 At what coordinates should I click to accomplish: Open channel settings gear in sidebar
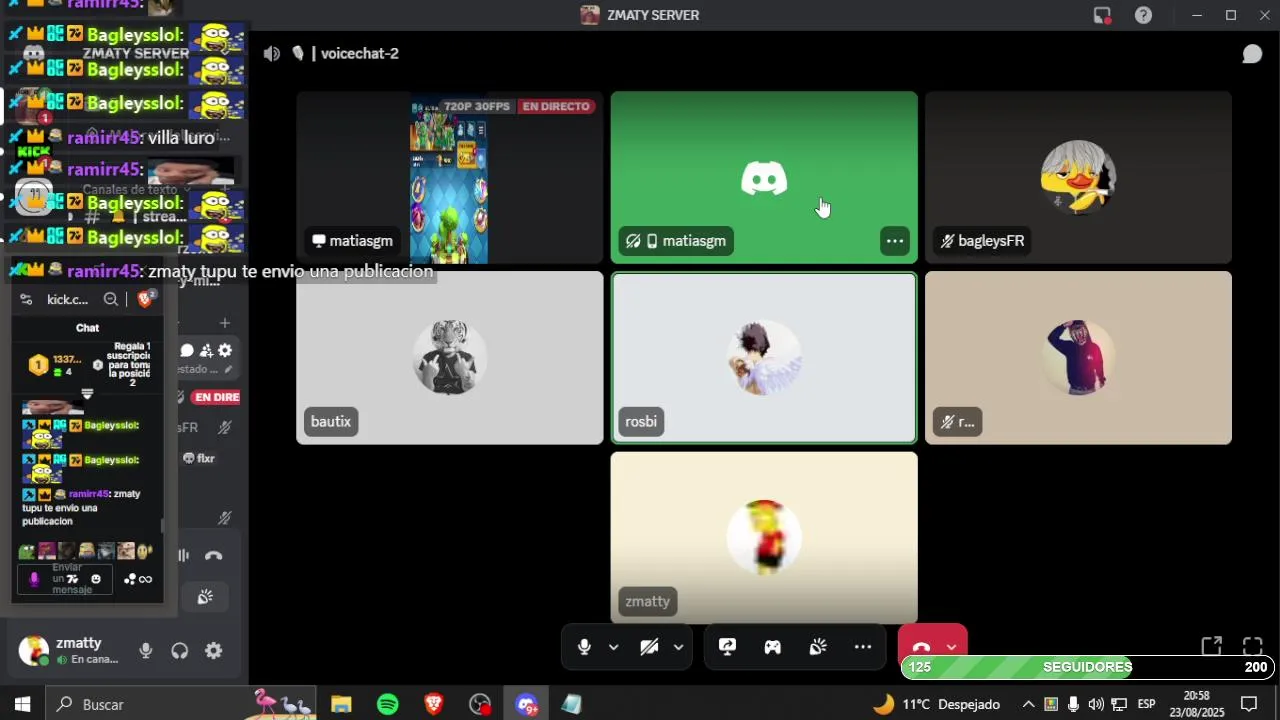click(225, 350)
